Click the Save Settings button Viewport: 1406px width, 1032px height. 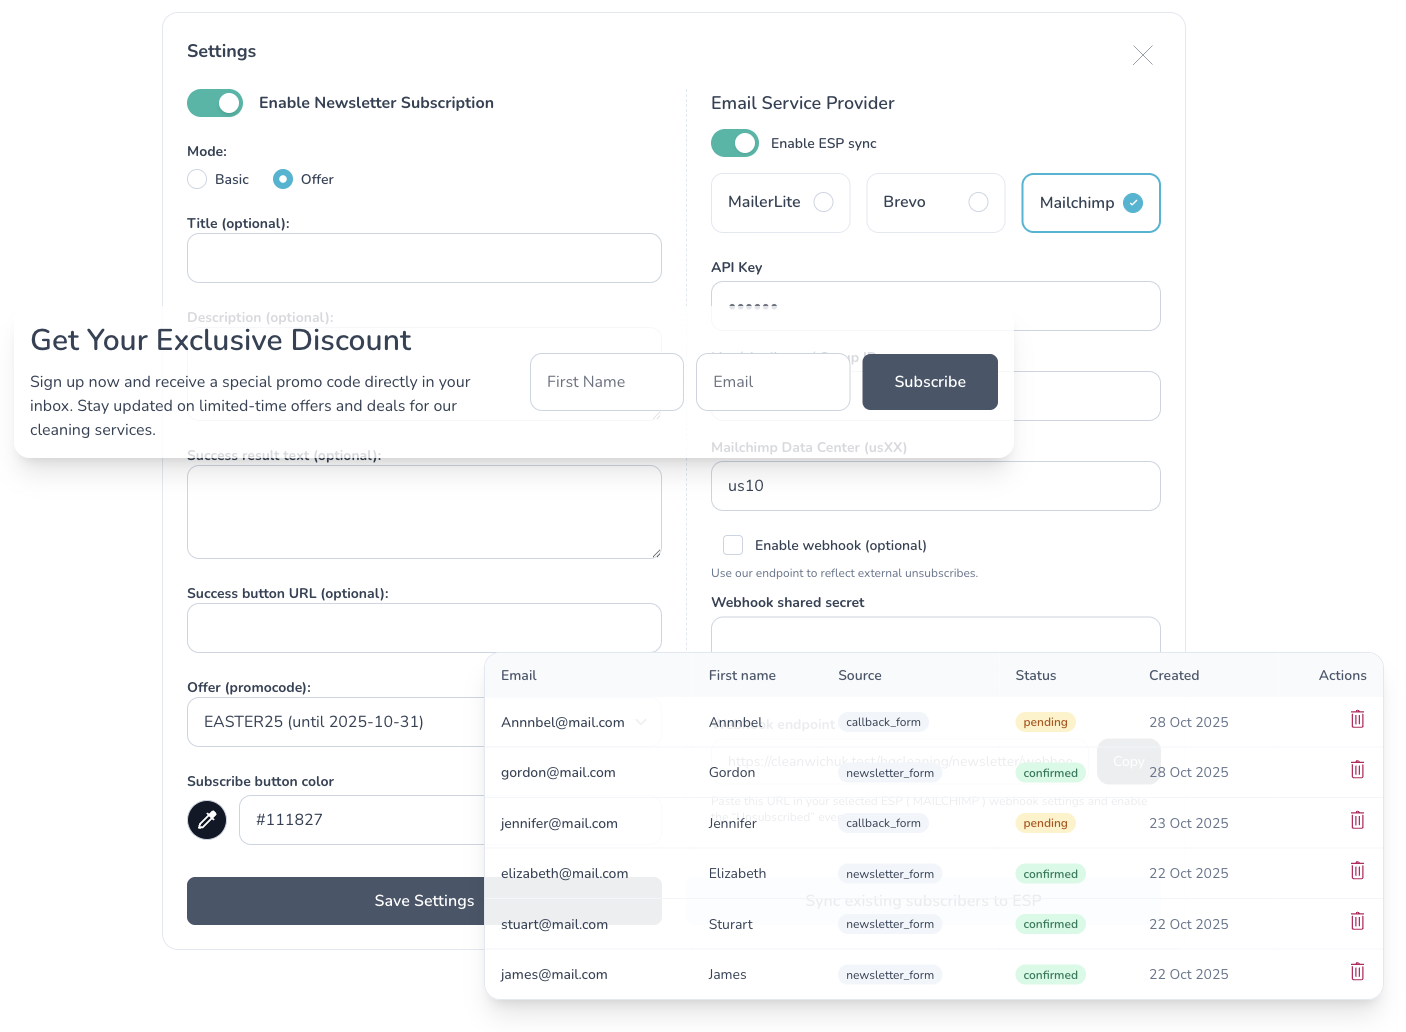pos(424,901)
